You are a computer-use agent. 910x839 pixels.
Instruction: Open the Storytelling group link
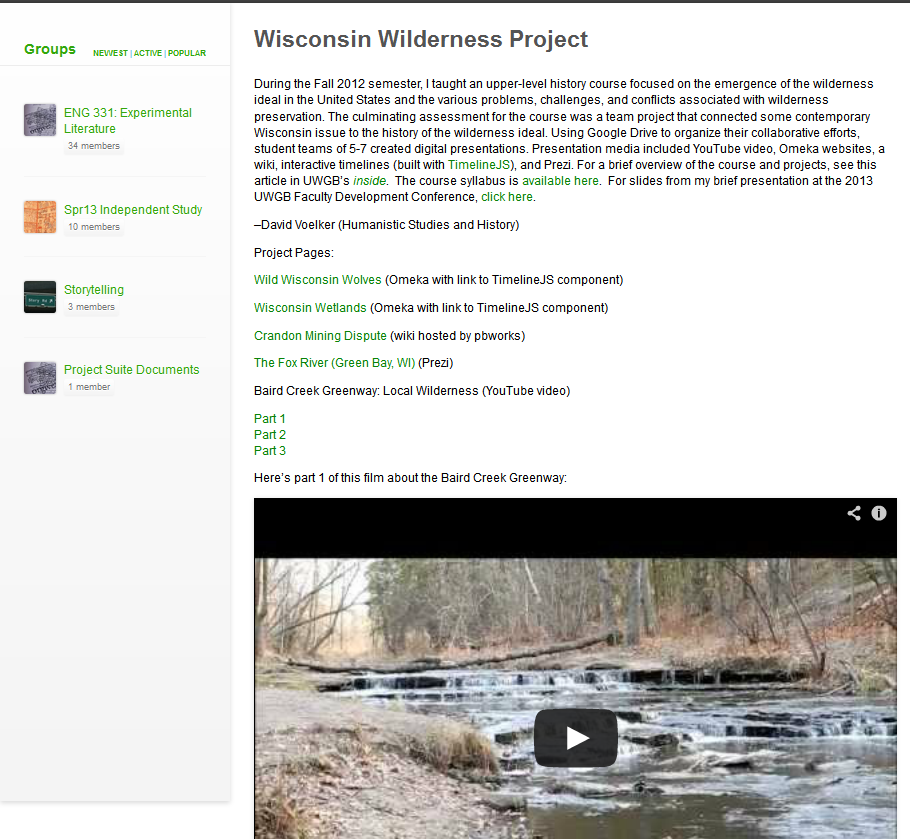[x=94, y=290]
